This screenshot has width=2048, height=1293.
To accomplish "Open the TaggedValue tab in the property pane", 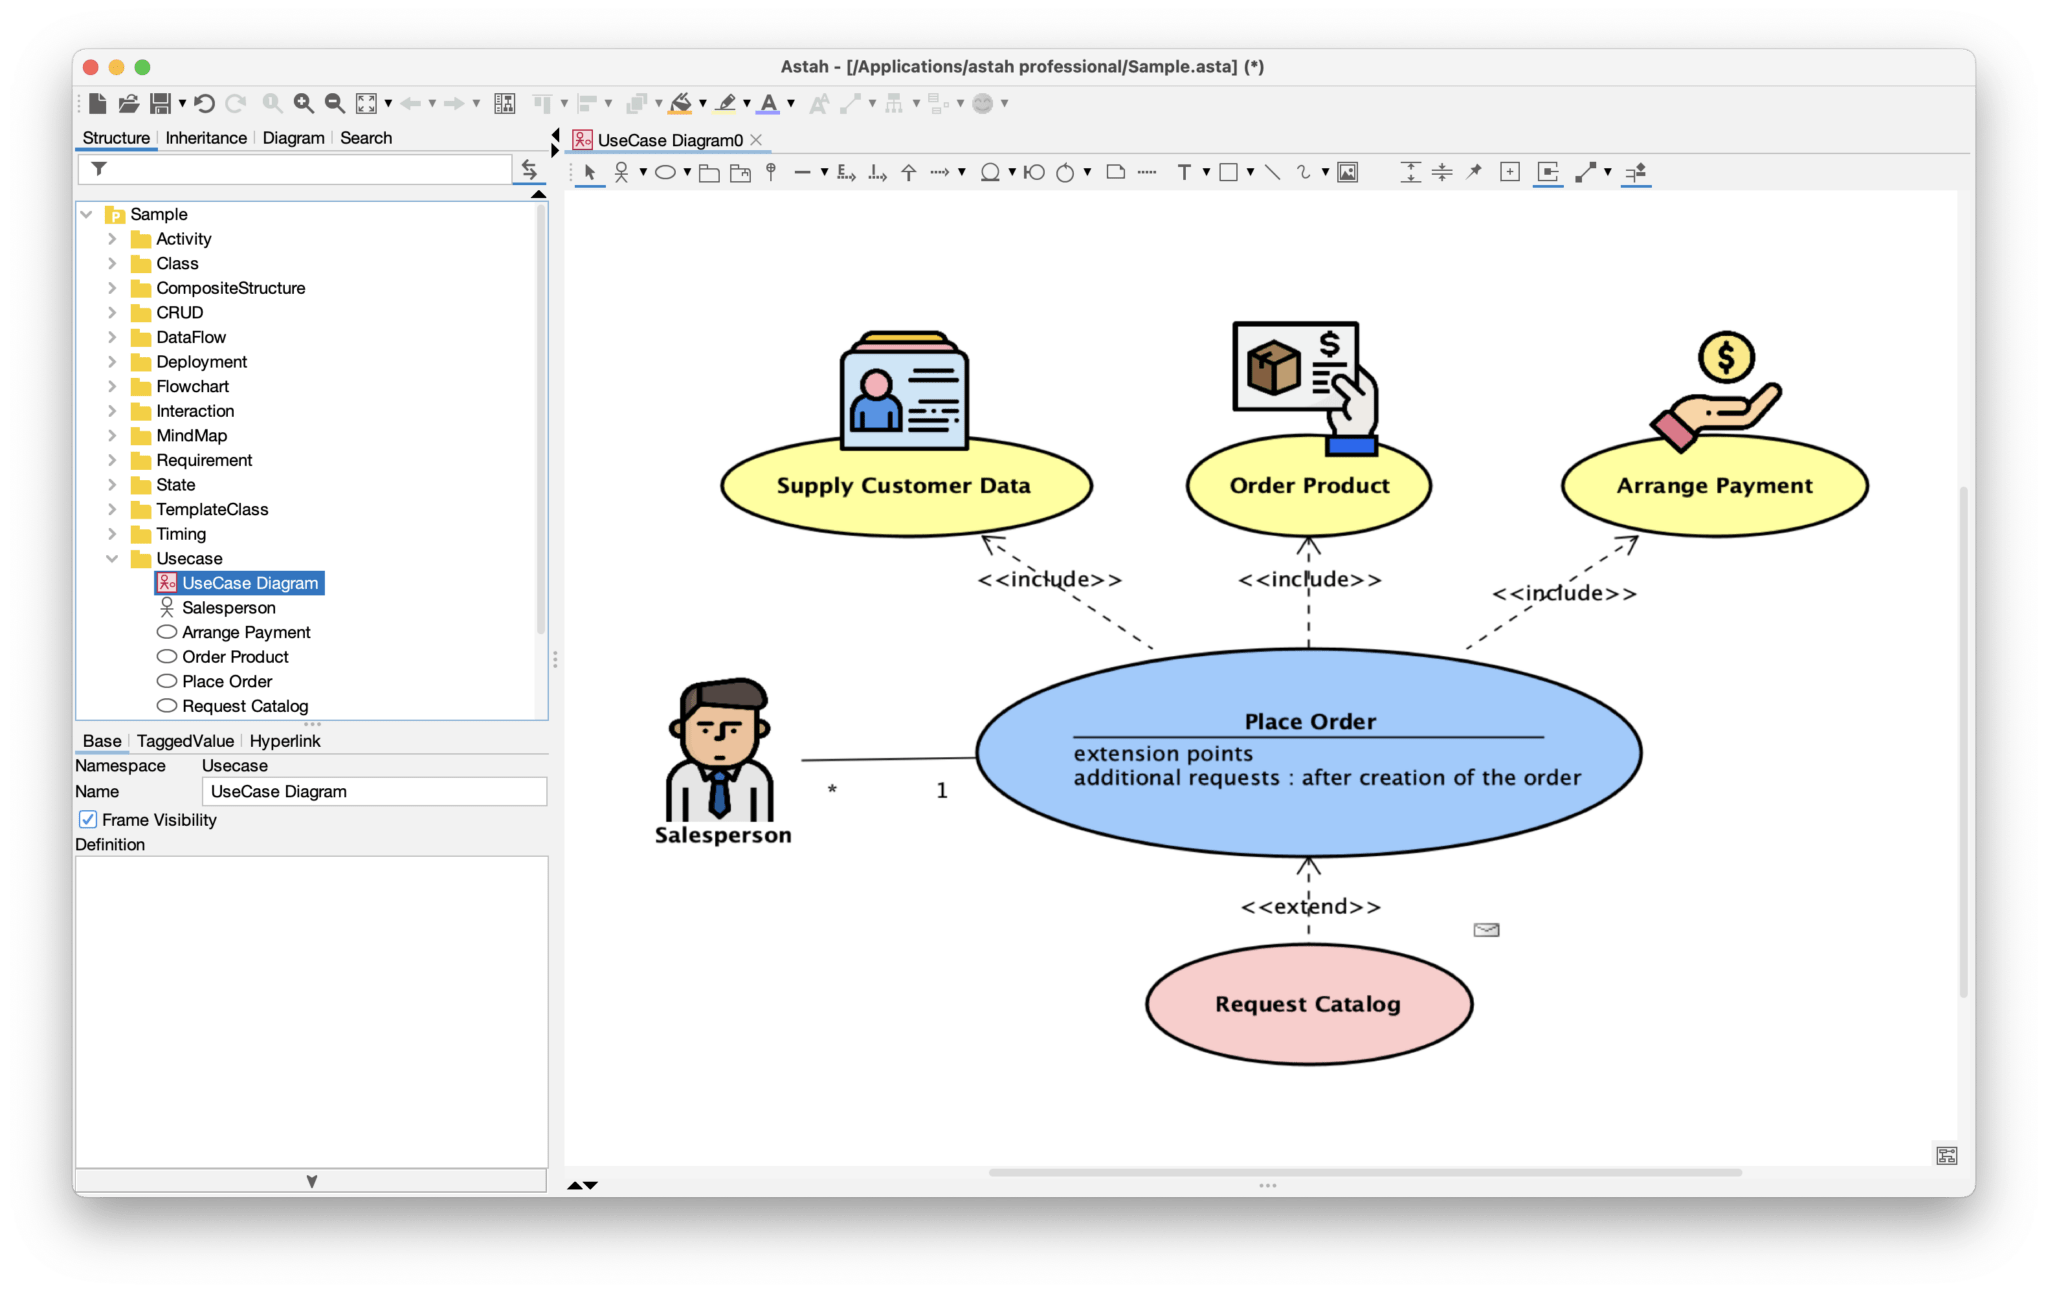I will (x=184, y=740).
